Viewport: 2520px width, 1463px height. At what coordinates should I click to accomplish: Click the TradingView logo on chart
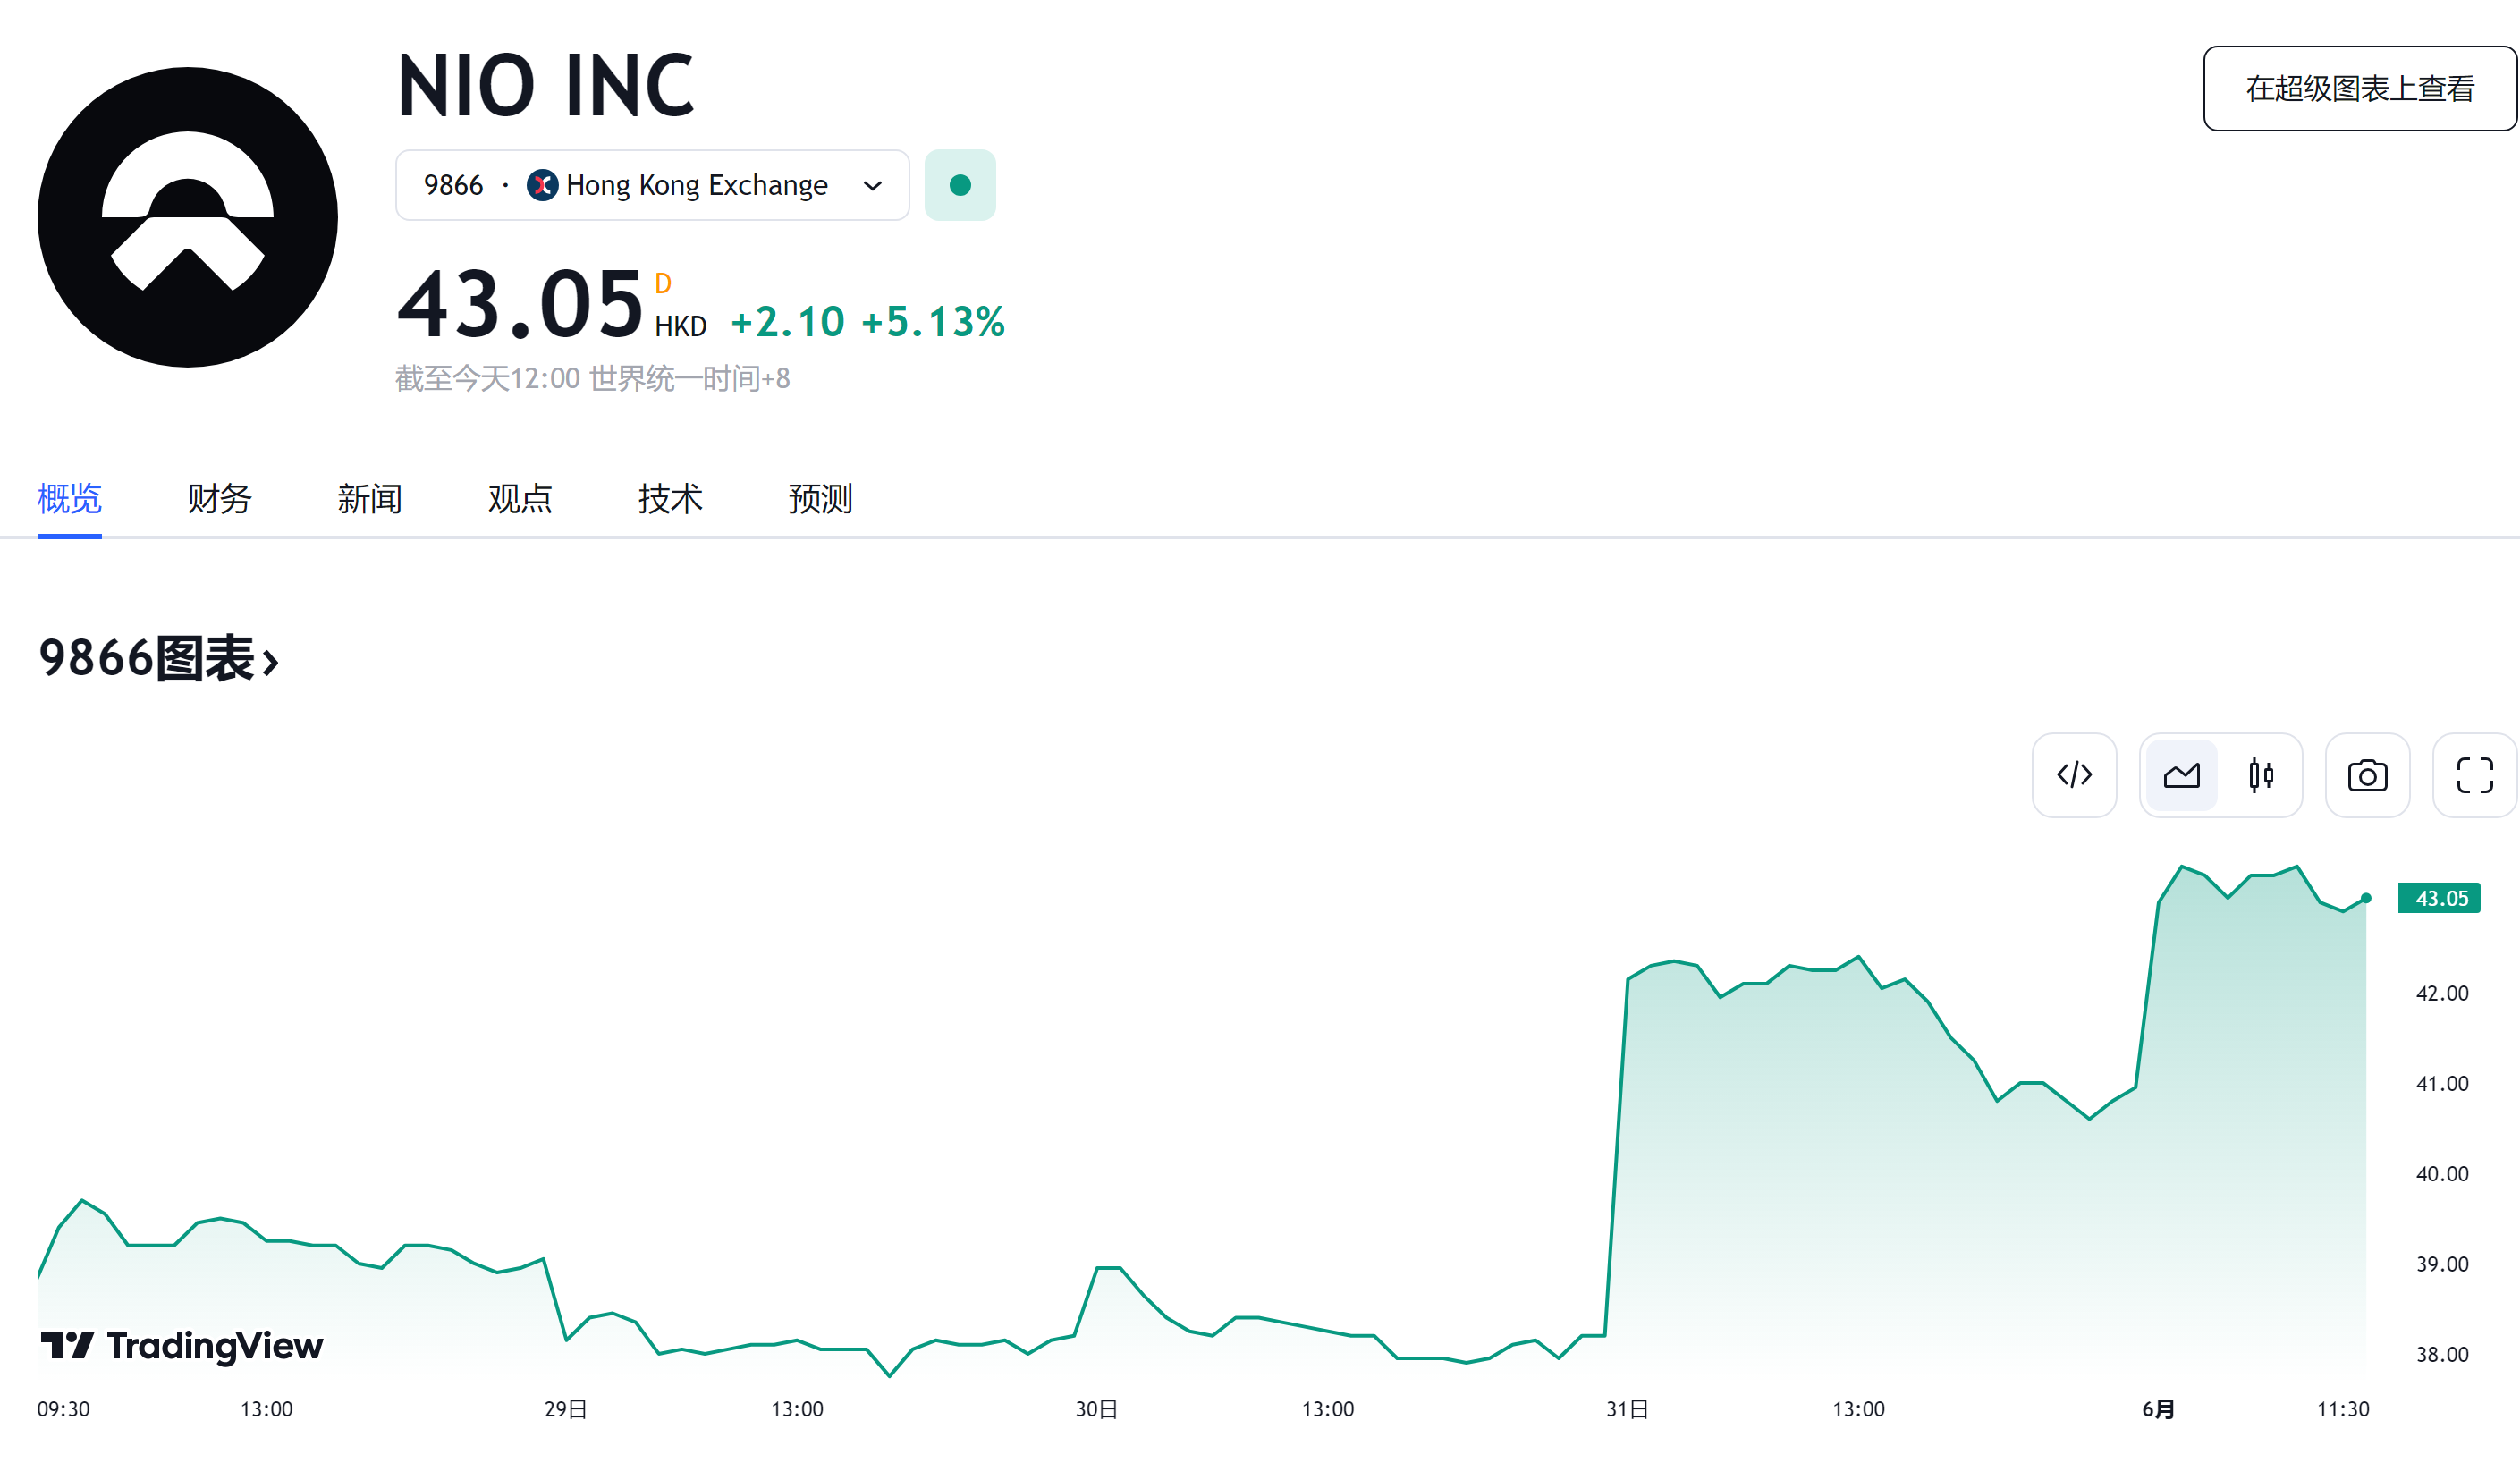[x=182, y=1345]
